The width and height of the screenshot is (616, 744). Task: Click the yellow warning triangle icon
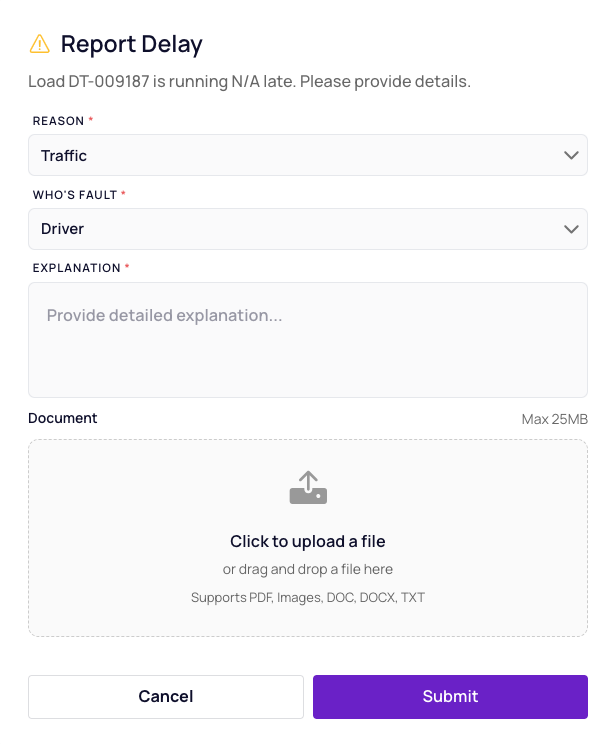[x=39, y=44]
